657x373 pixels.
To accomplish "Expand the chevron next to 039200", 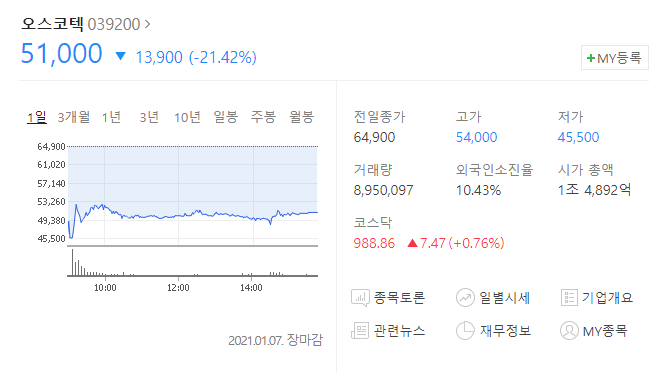I will tap(147, 24).
